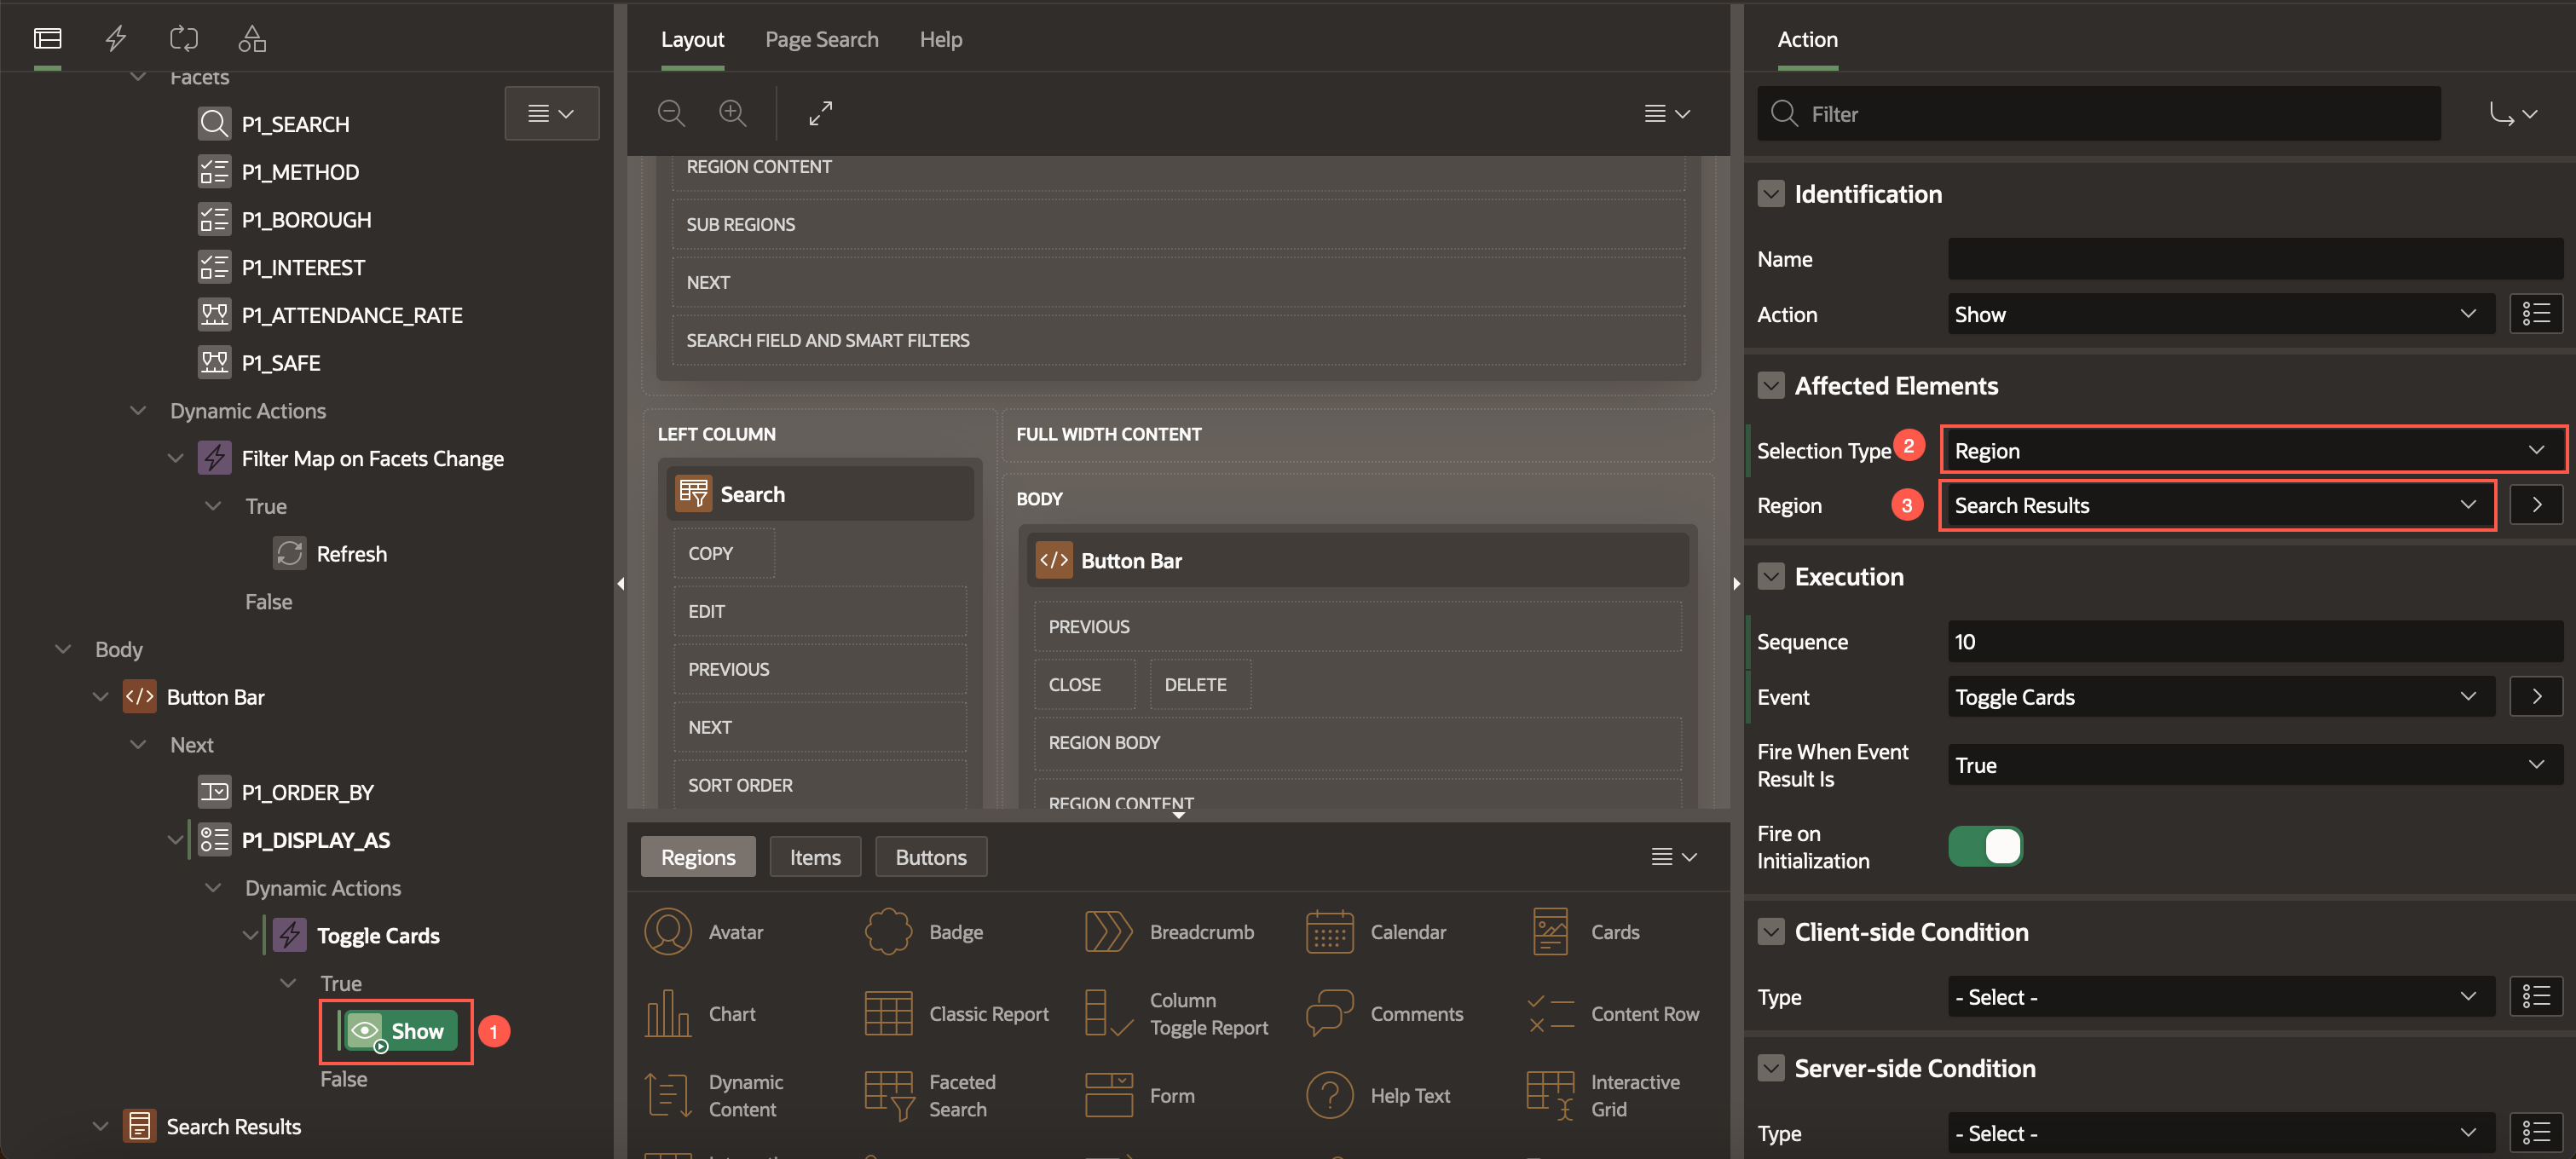
Task: Collapse the Button Bar tree node
Action: (100, 697)
